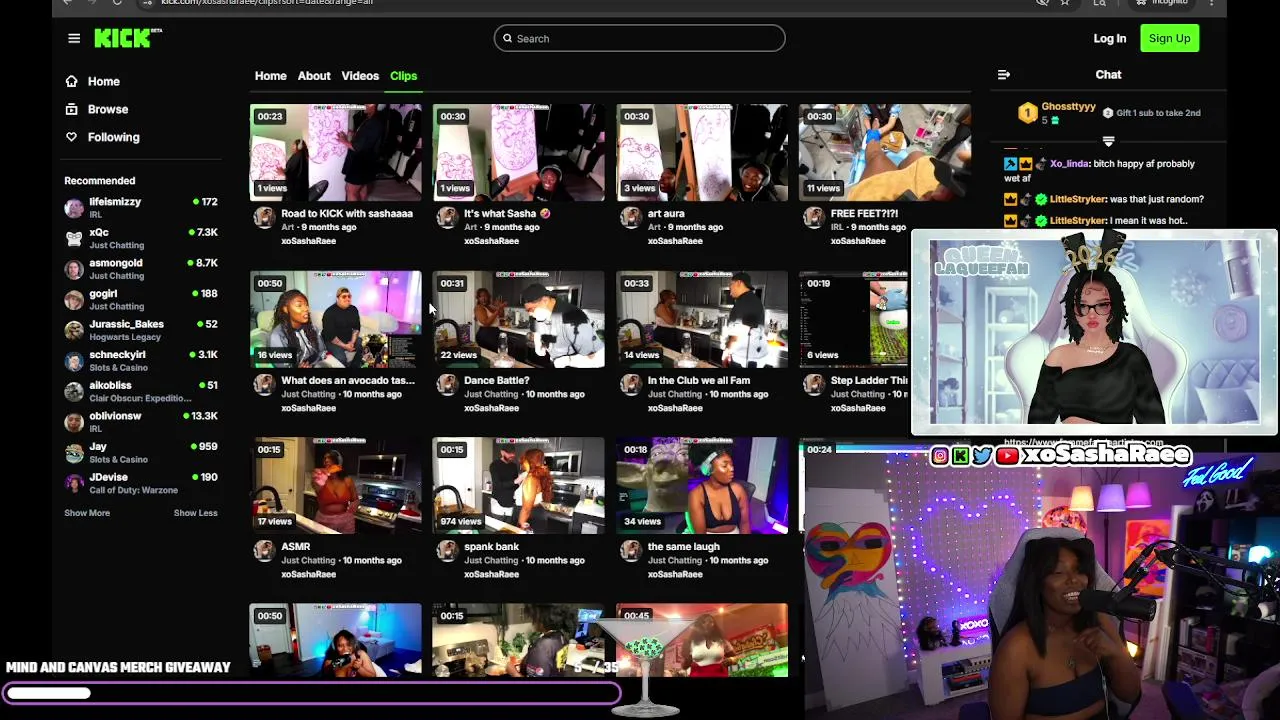
Task: Click oblivionsw's avatar in Recommended
Action: 74,422
